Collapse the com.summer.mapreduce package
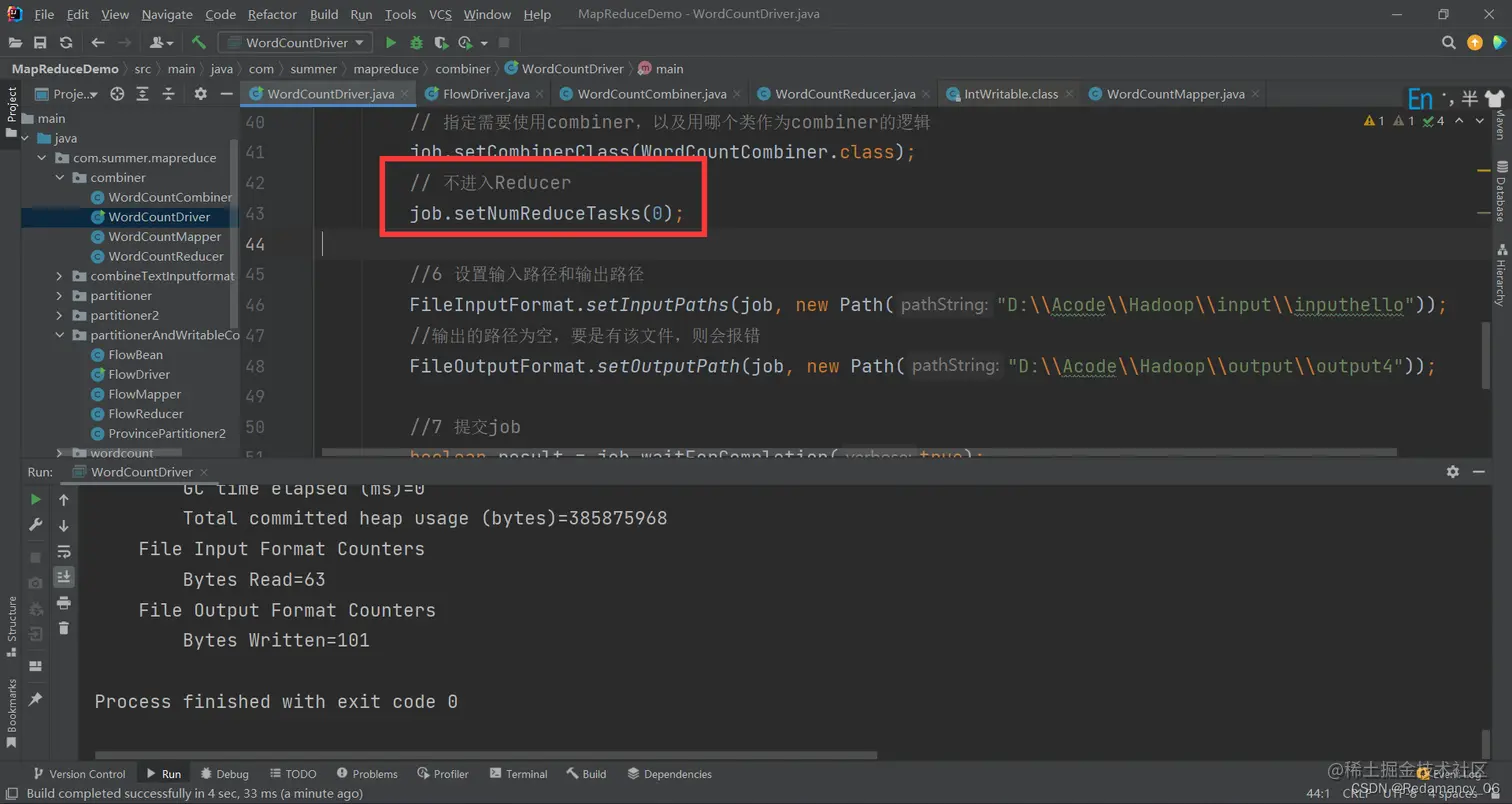The height and width of the screenshot is (804, 1512). coord(41,158)
